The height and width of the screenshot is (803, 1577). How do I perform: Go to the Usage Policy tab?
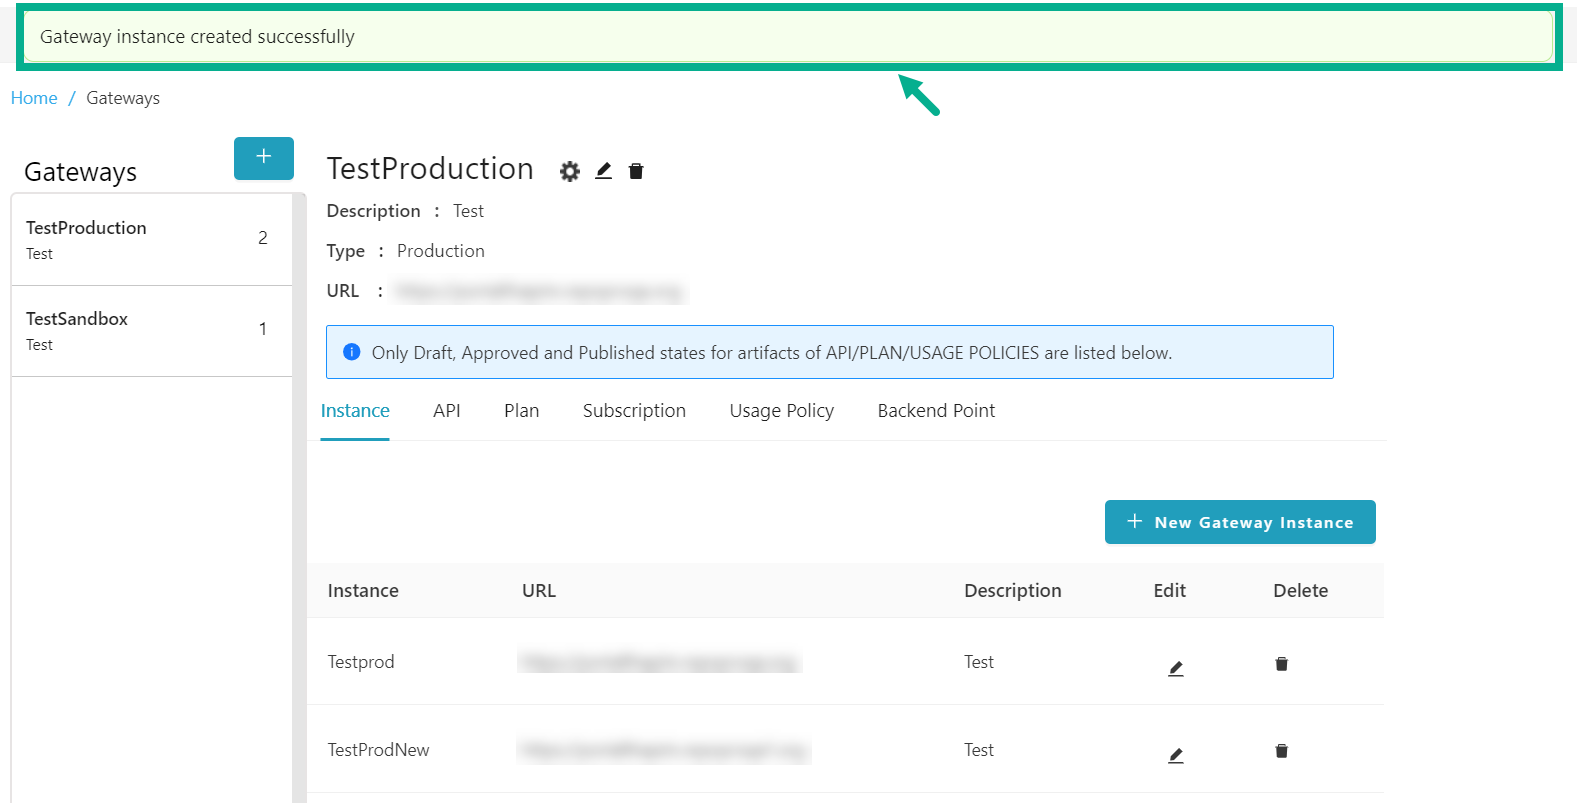tap(781, 411)
